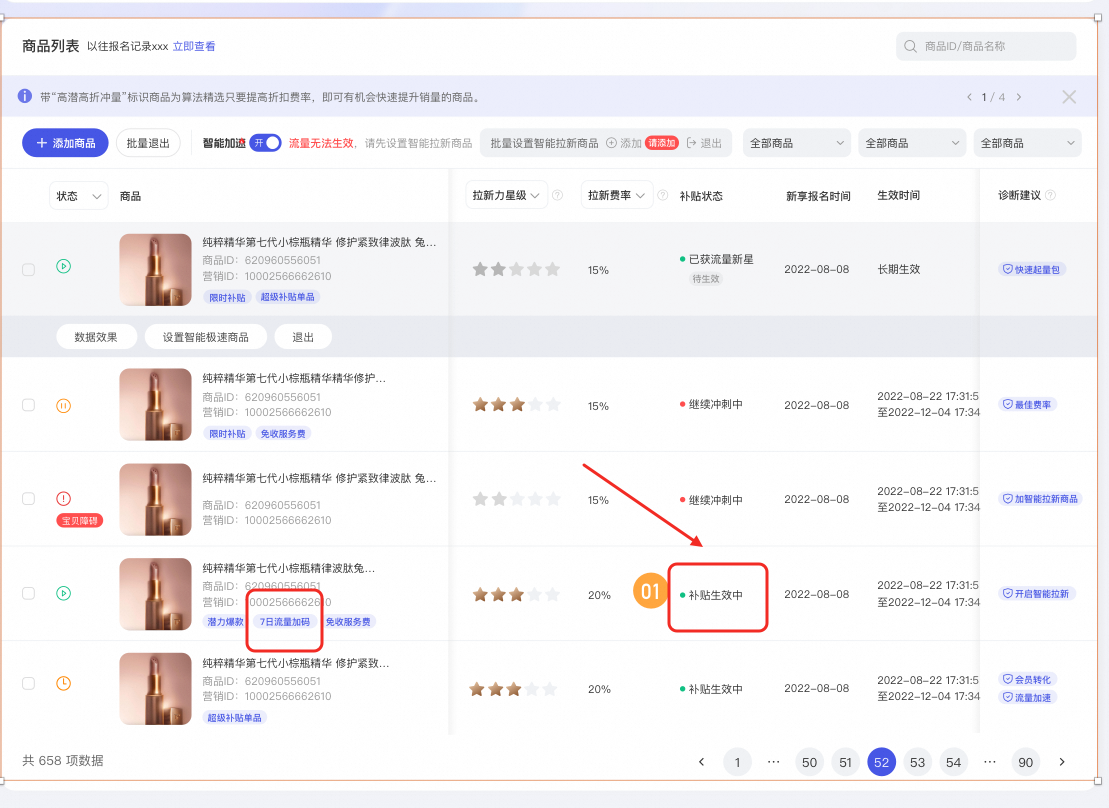Click product thumbnail in 潜力爆款 row
1109x808 pixels.
click(156, 594)
